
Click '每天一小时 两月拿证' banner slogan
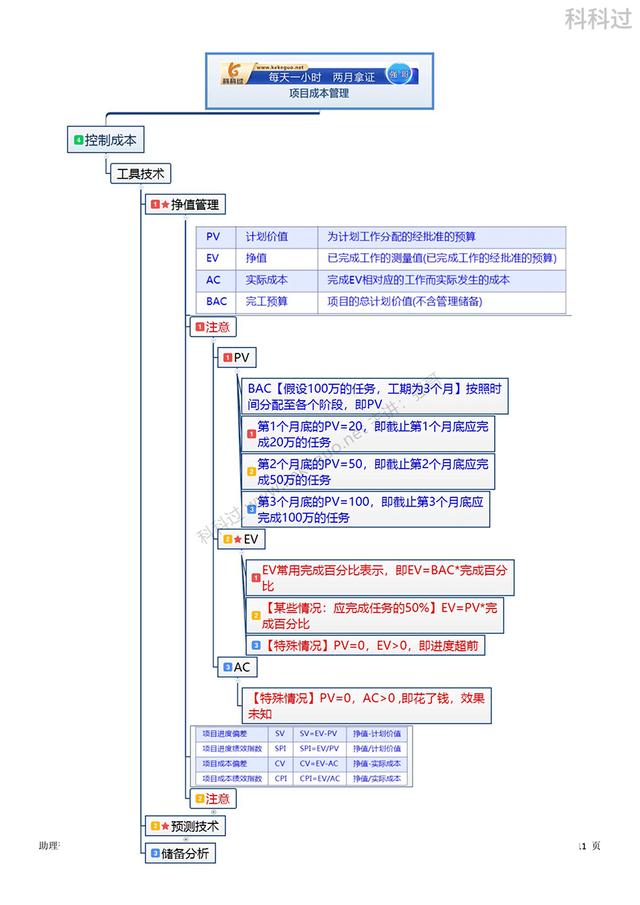(321, 77)
